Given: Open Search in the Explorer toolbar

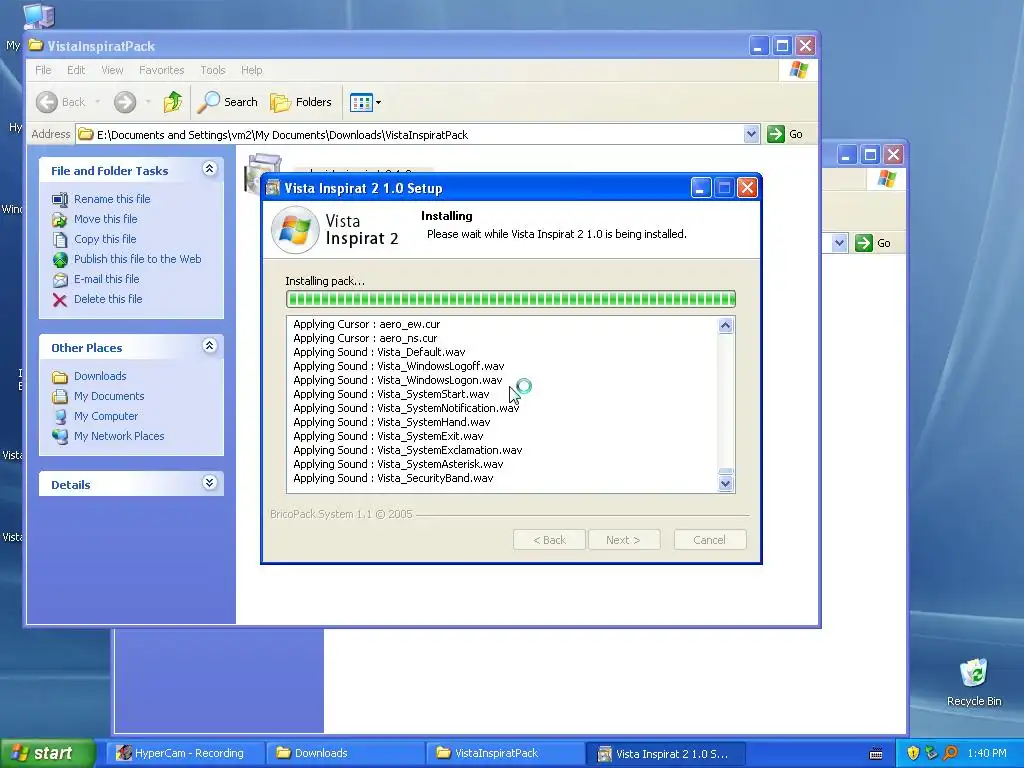Looking at the screenshot, I should [228, 102].
